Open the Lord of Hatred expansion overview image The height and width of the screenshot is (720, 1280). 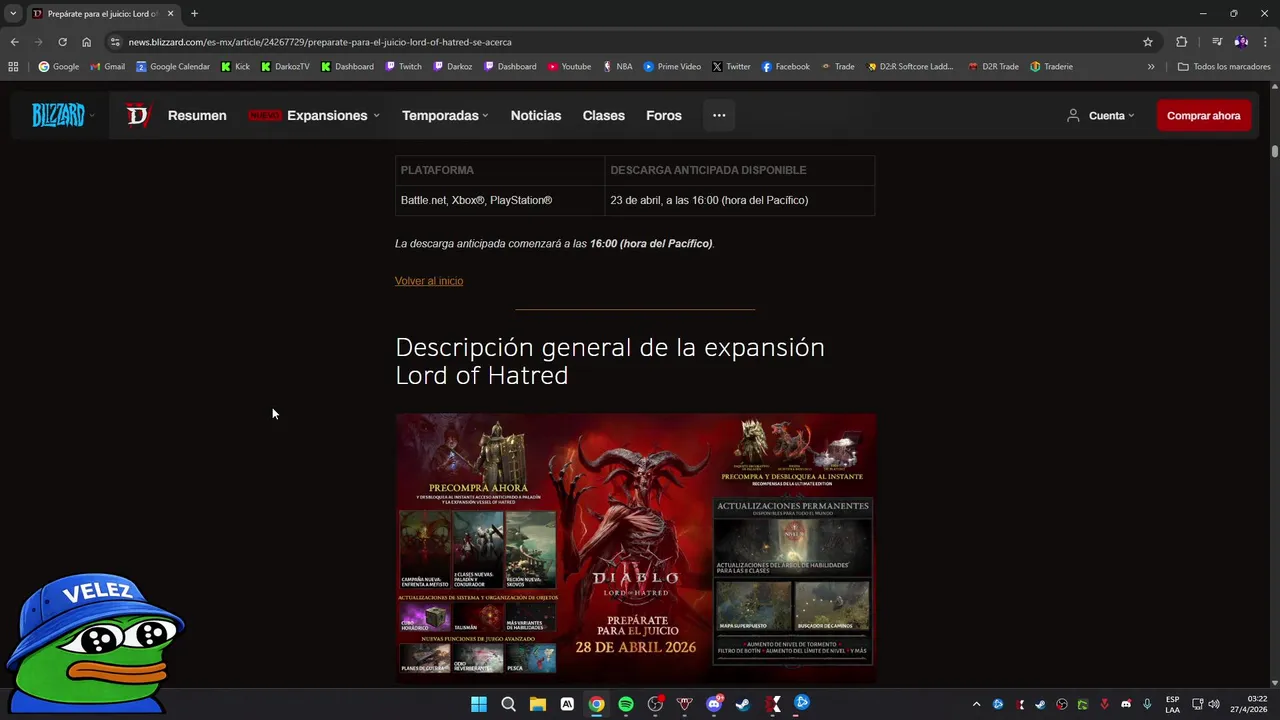(x=635, y=548)
